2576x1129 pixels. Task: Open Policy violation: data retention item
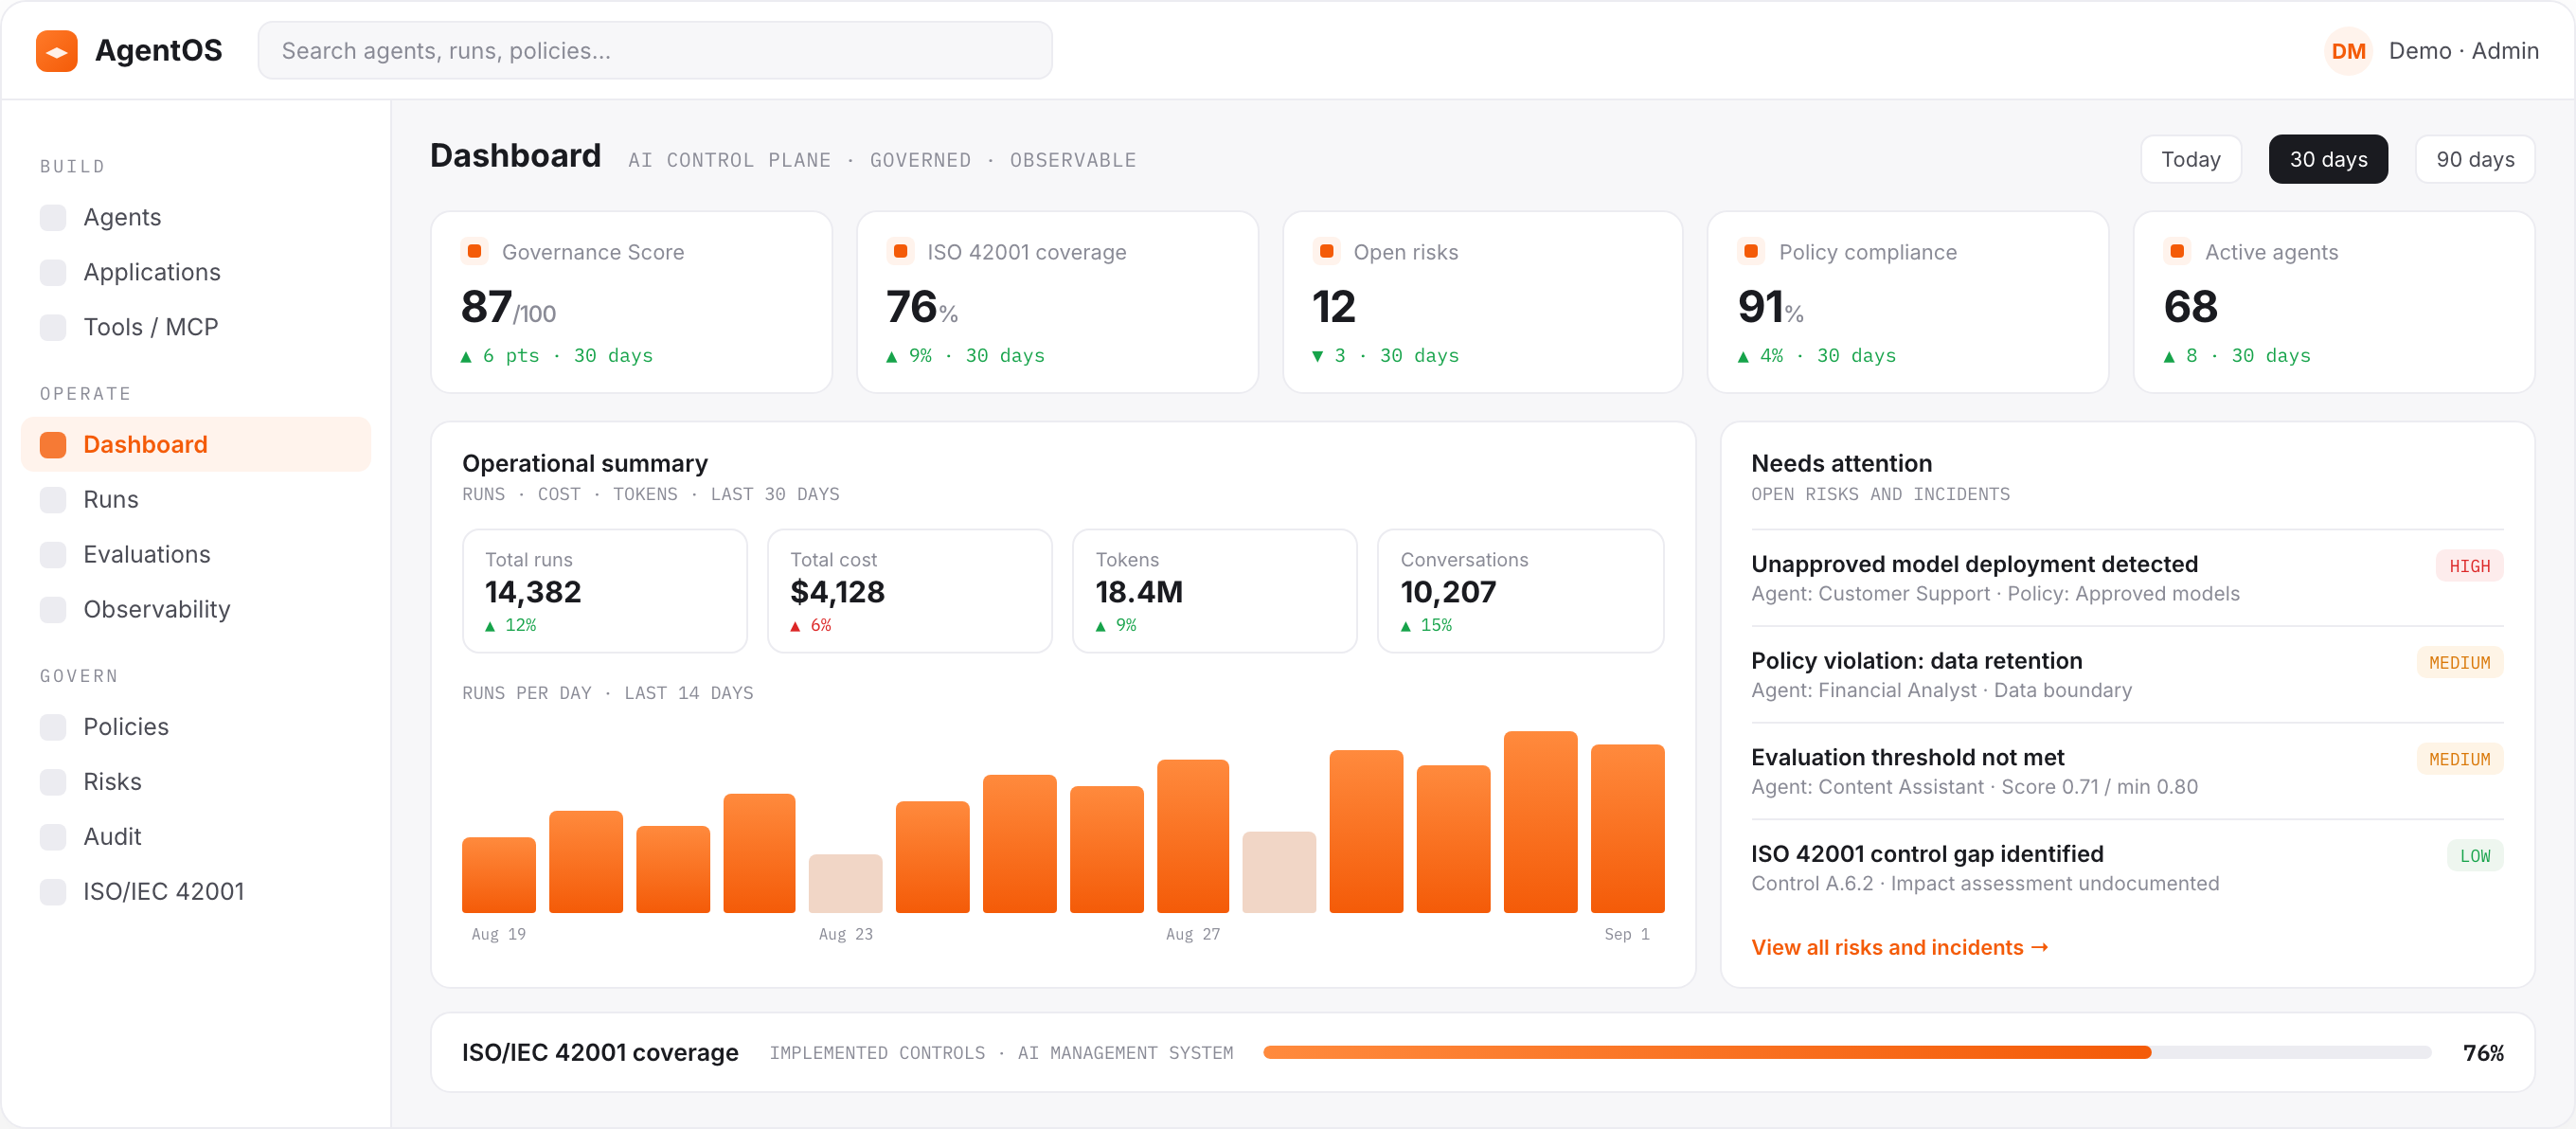2127,675
